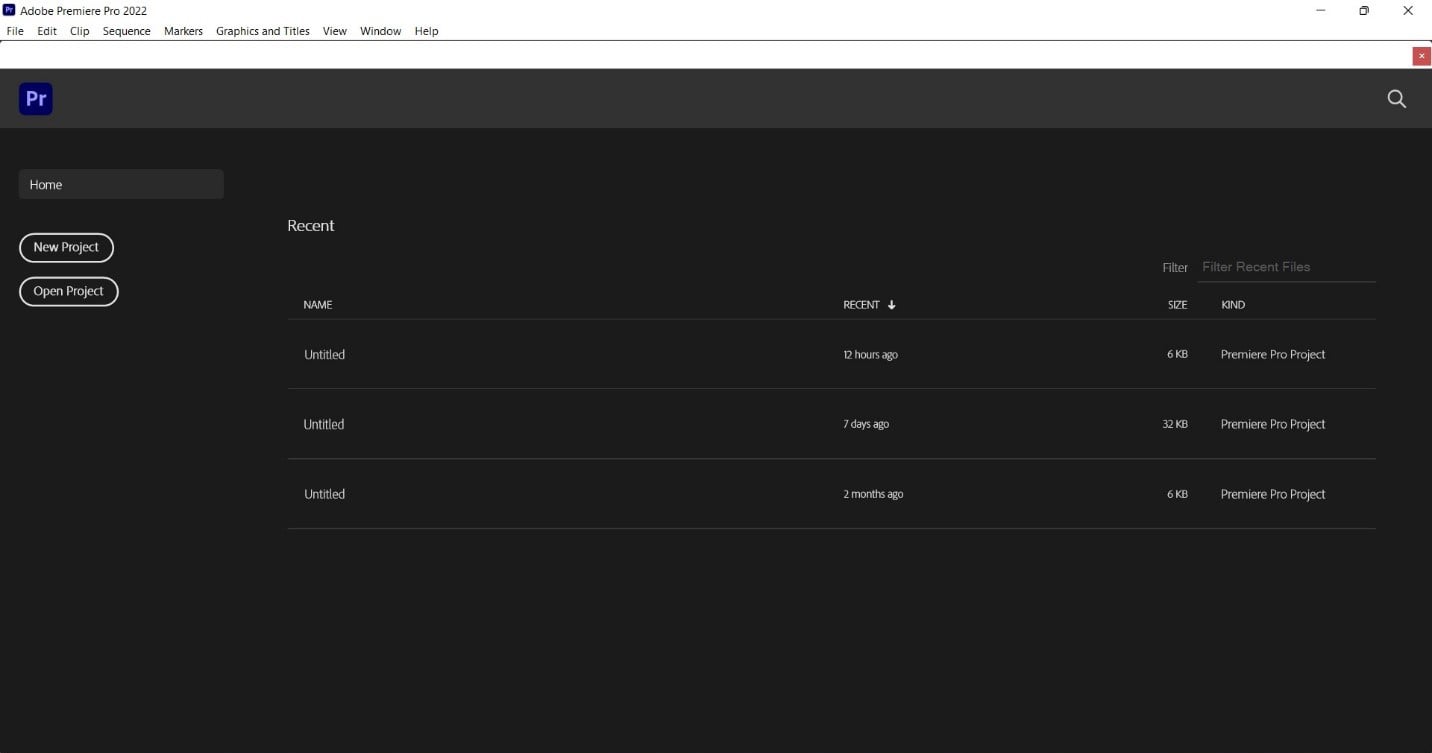Click the 32 KB size cell
Viewport: 1432px width, 753px height.
[x=1175, y=424]
